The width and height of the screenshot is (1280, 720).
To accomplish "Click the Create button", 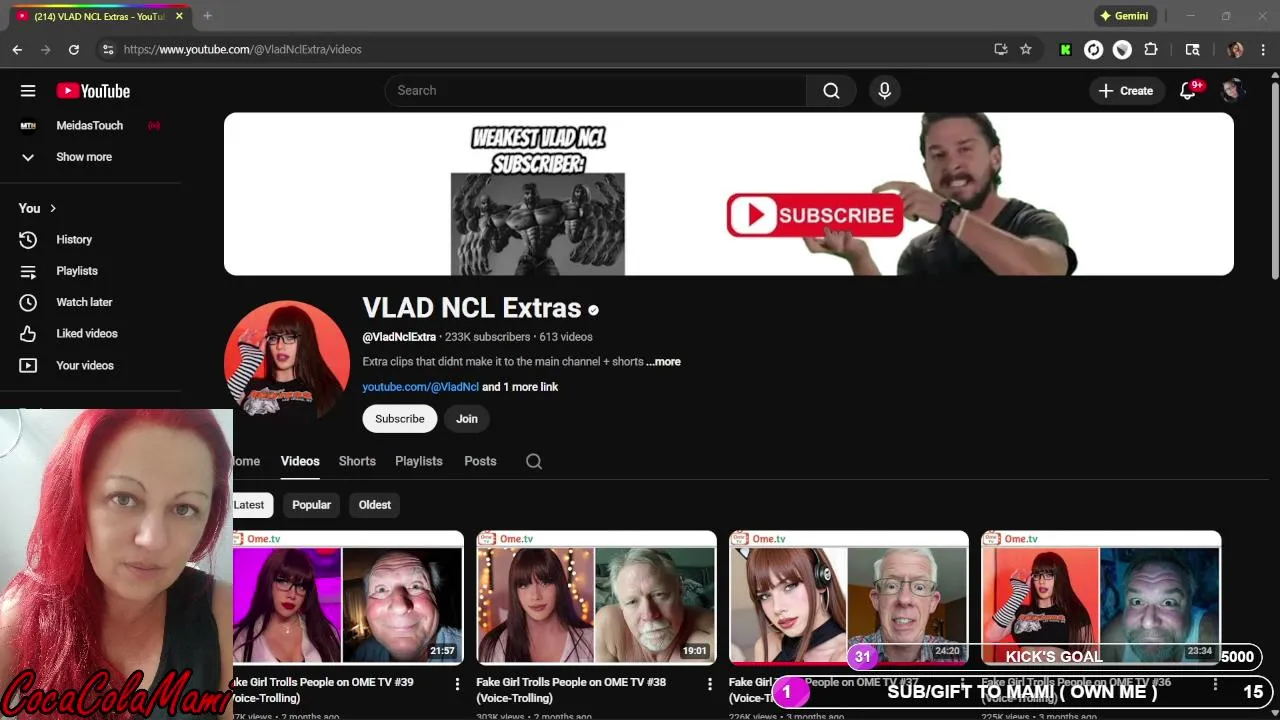I will tap(1126, 91).
